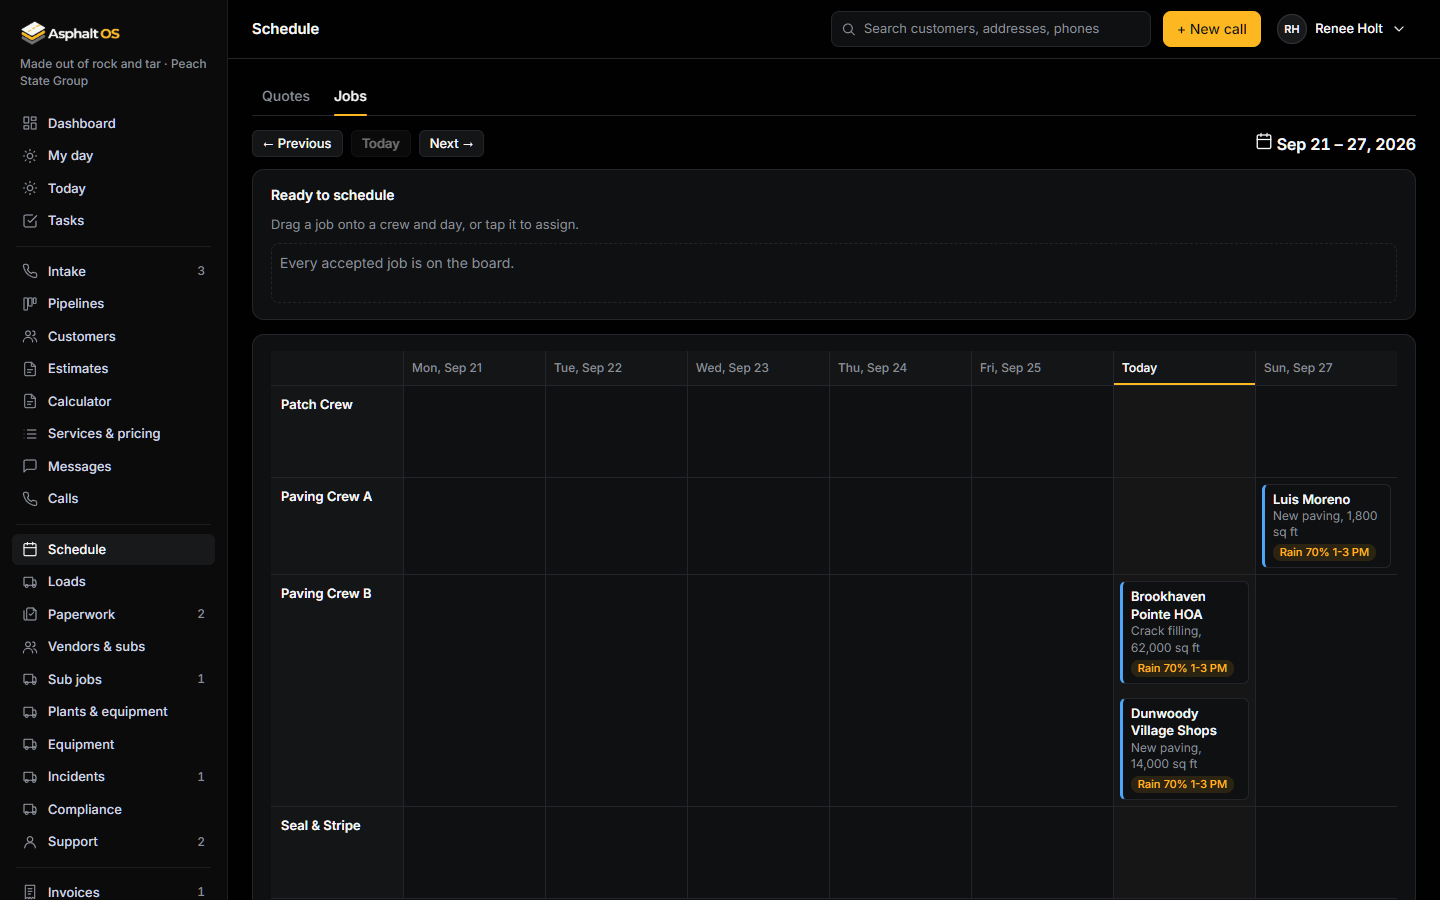Screen dimensions: 1440x900
Task: Focus the customer search field
Action: [x=990, y=29]
